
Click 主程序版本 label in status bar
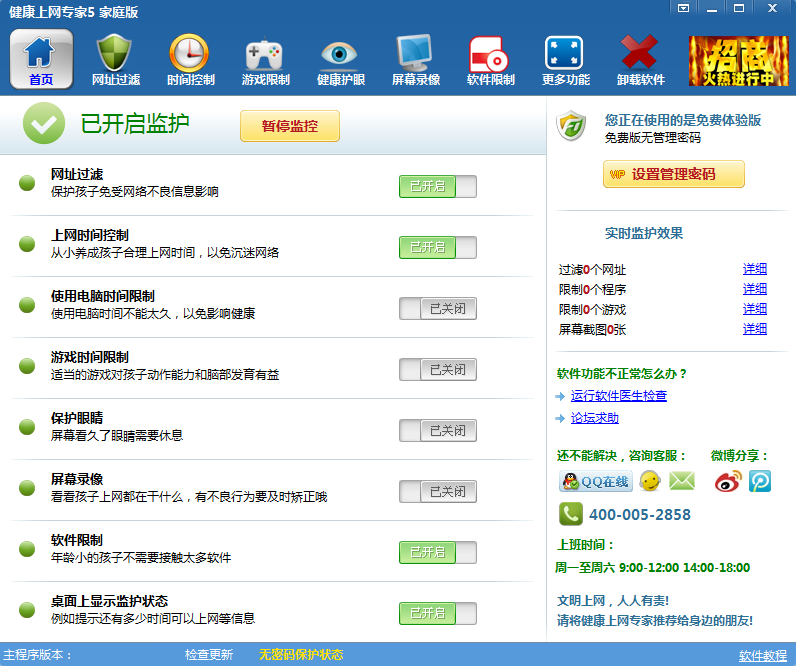click(38, 655)
